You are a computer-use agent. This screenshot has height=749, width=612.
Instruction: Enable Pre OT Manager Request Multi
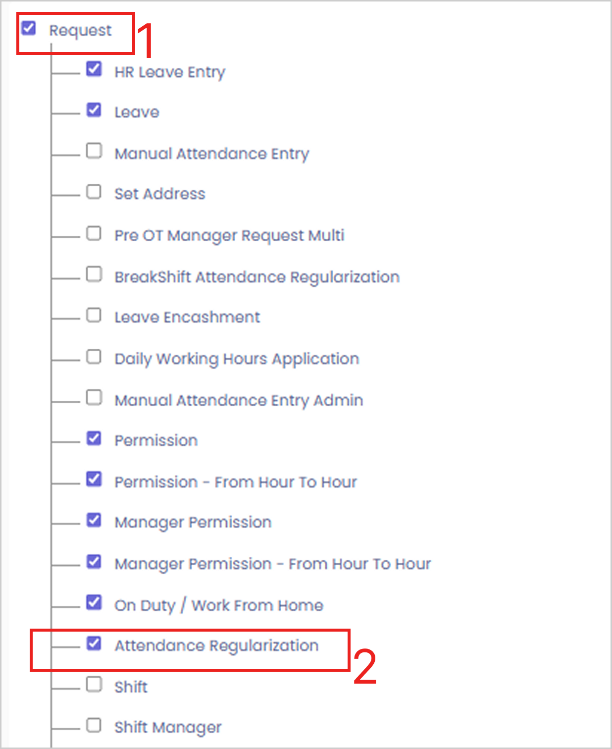coord(94,234)
